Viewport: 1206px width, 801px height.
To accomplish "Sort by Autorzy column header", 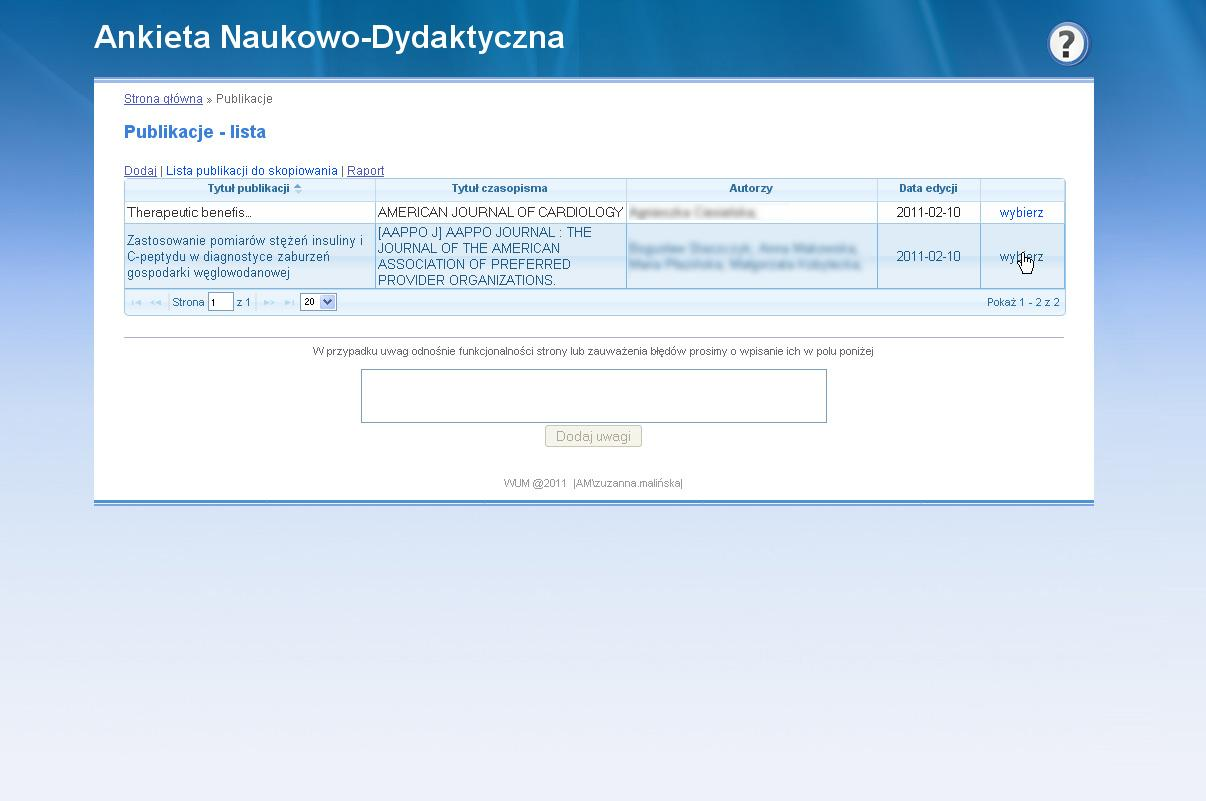I will (751, 188).
